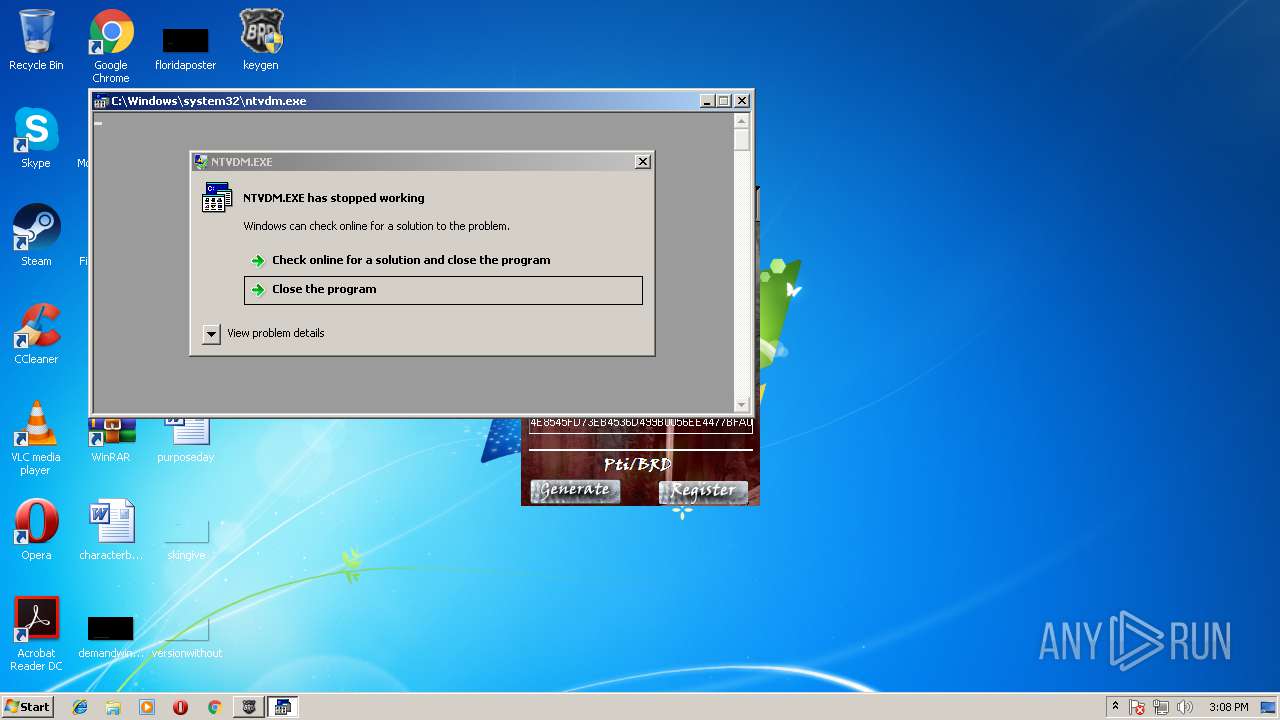1280x720 pixels.
Task: Open Windows Explorer from the taskbar
Action: tap(113, 707)
